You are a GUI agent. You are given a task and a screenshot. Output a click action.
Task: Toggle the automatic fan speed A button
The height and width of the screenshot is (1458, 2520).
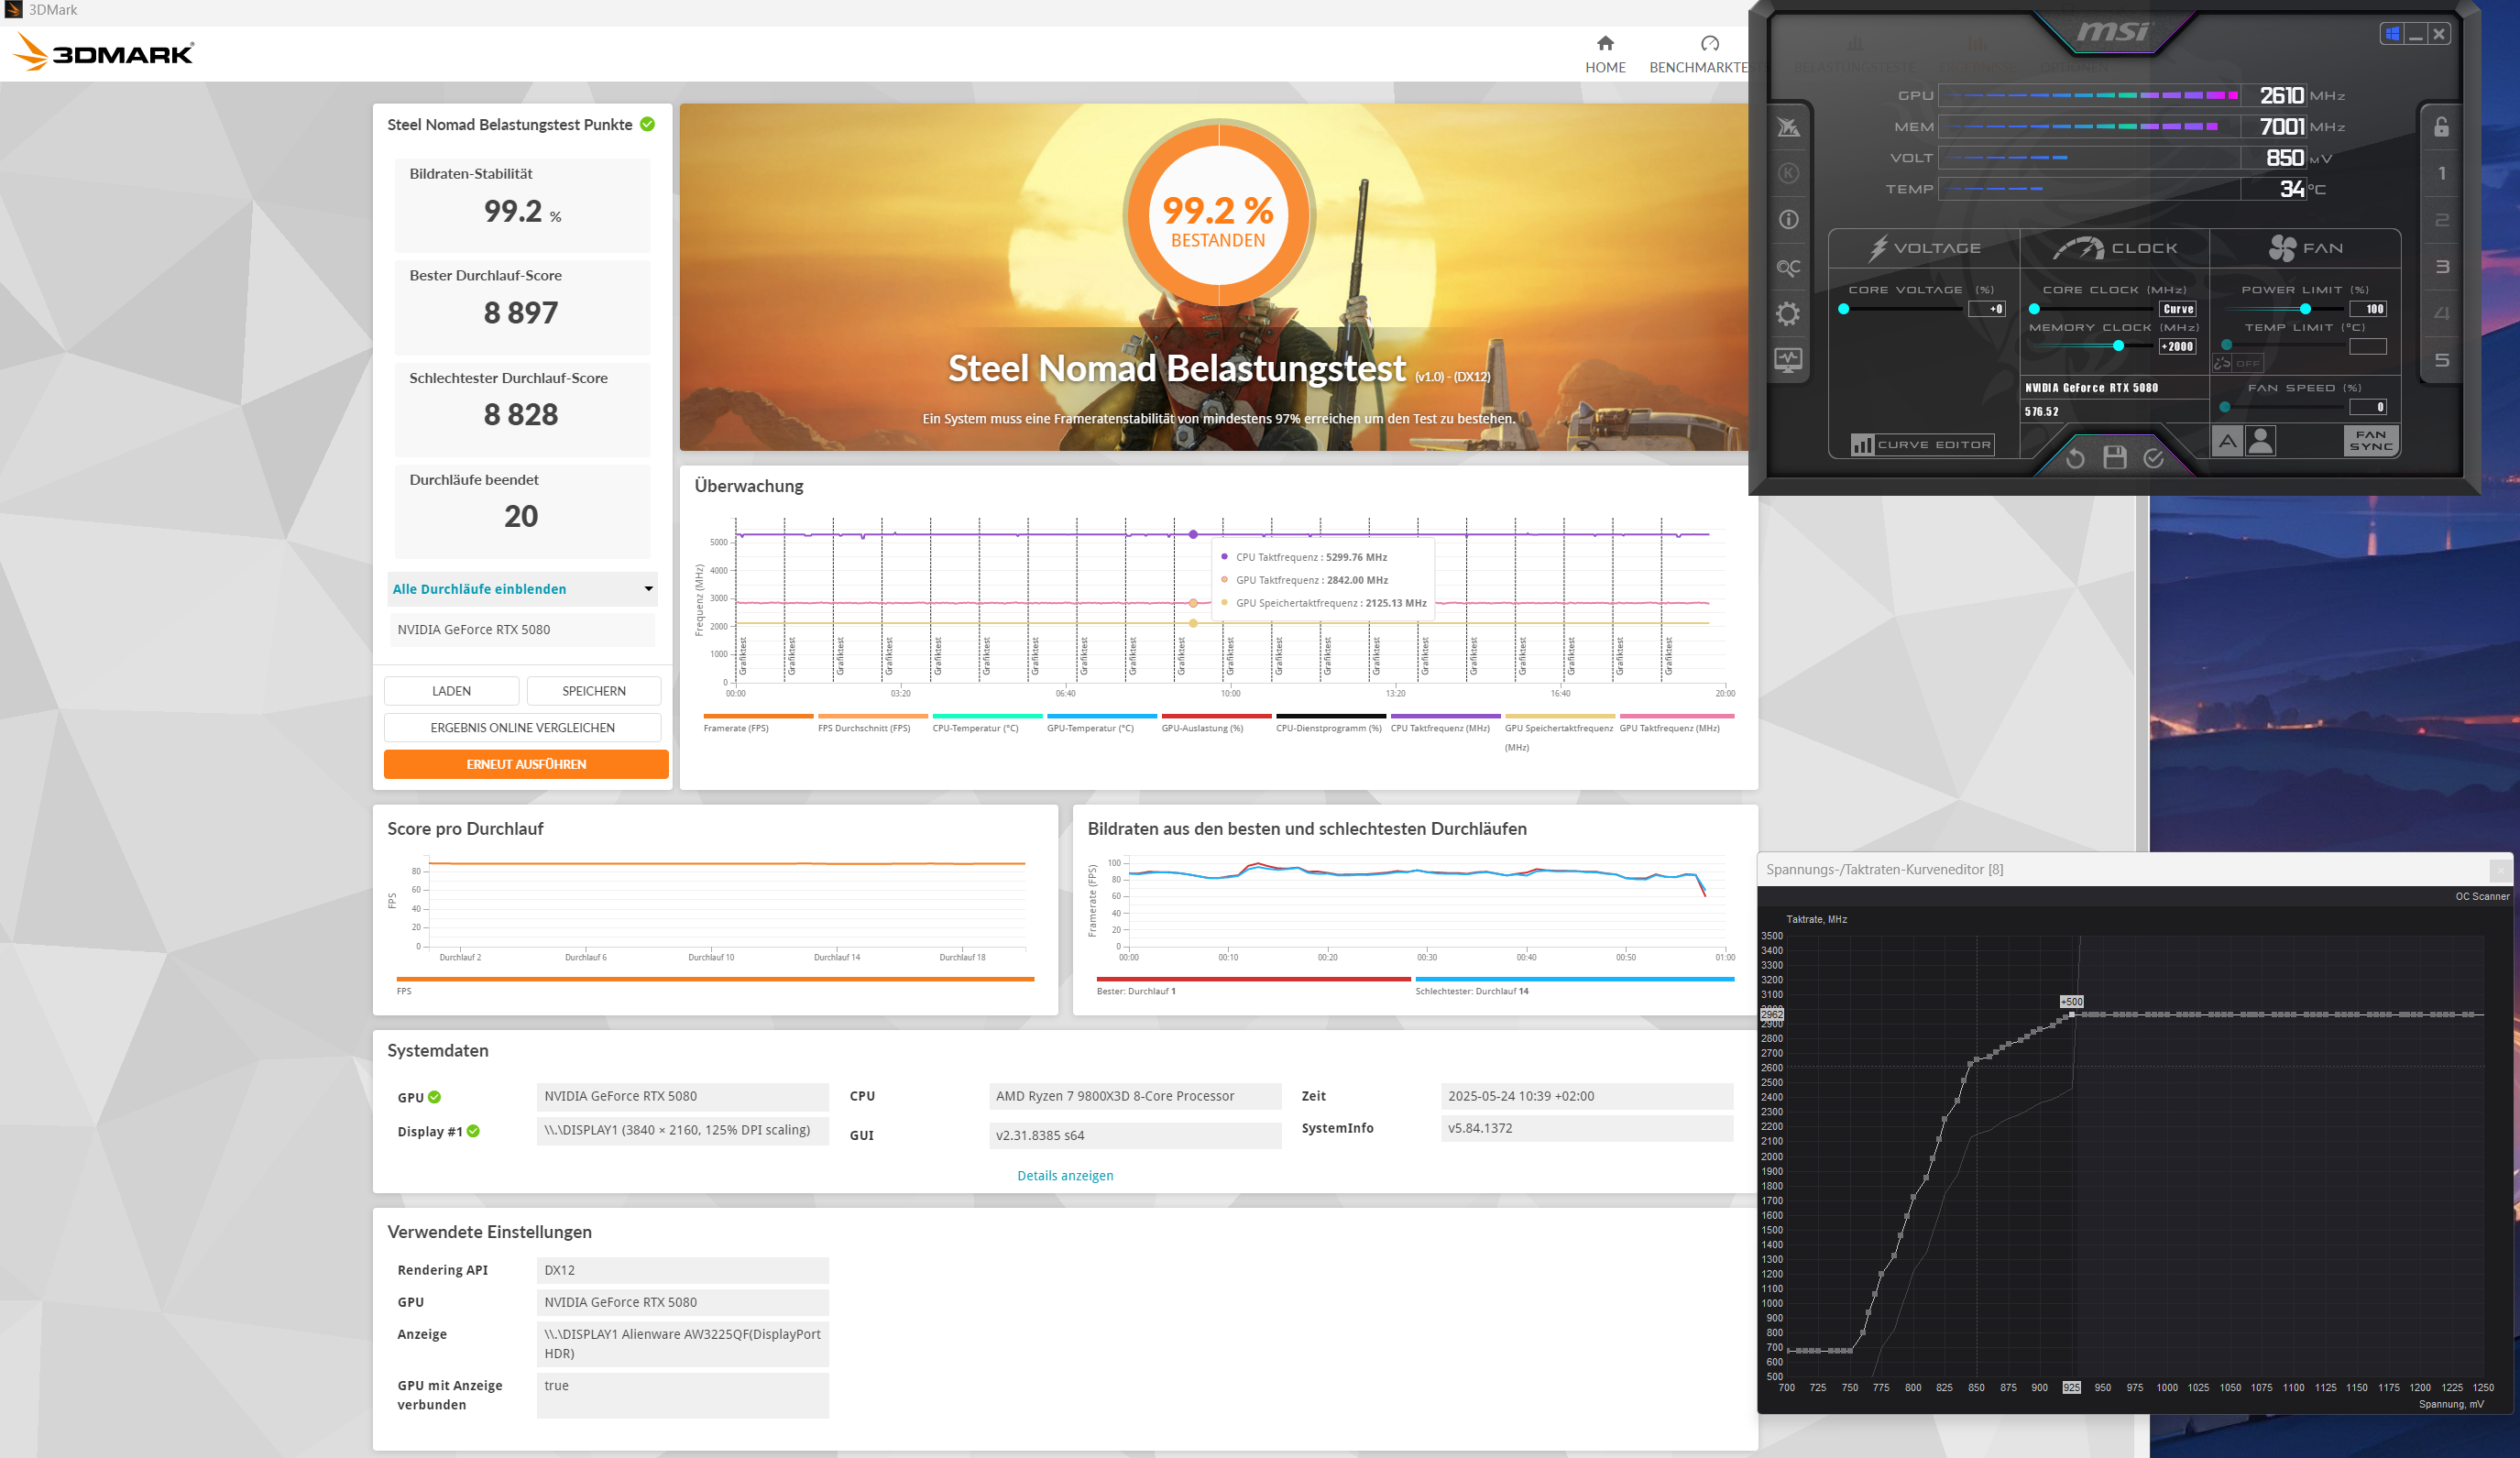(2227, 441)
